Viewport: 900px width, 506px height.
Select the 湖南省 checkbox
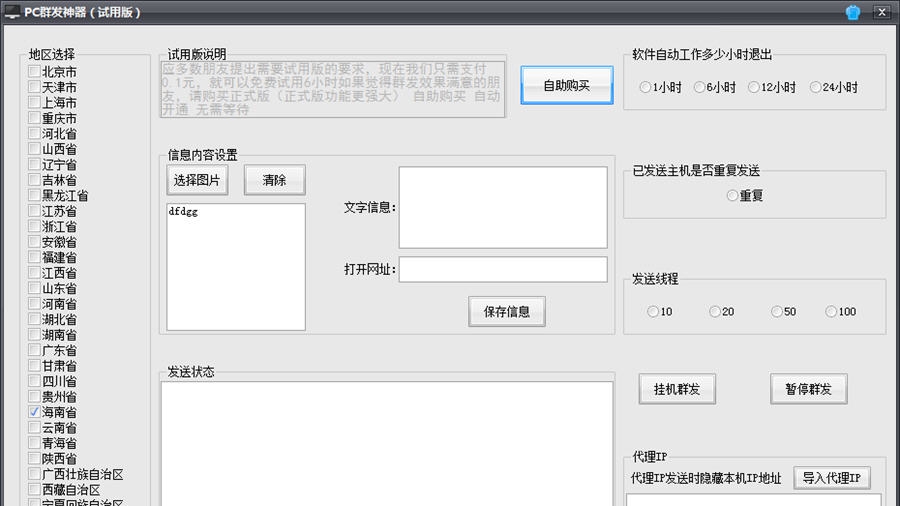[34, 335]
